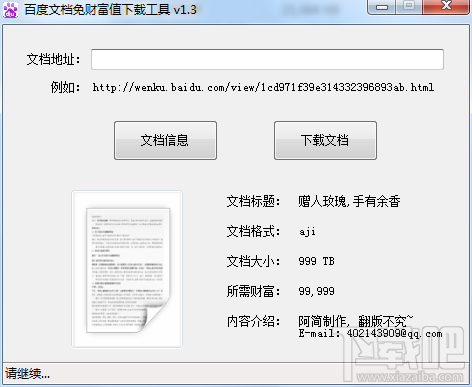Viewport: 472px width, 387px height.
Task: Click the title value 赠人玫瑰,手有余香
Action: coord(349,201)
